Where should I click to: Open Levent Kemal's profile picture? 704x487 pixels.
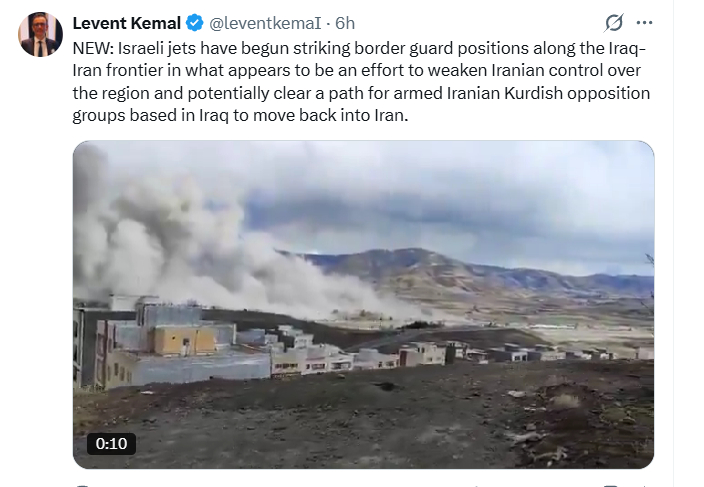(x=40, y=34)
